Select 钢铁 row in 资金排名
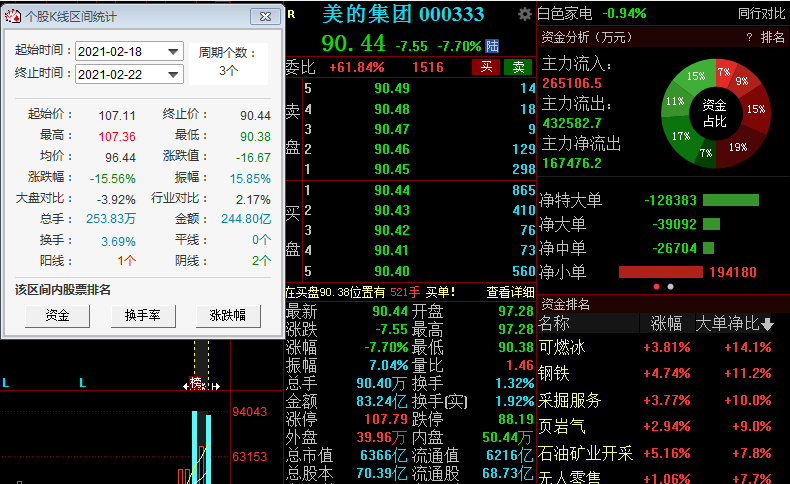Image resolution: width=790 pixels, height=484 pixels. 662,374
